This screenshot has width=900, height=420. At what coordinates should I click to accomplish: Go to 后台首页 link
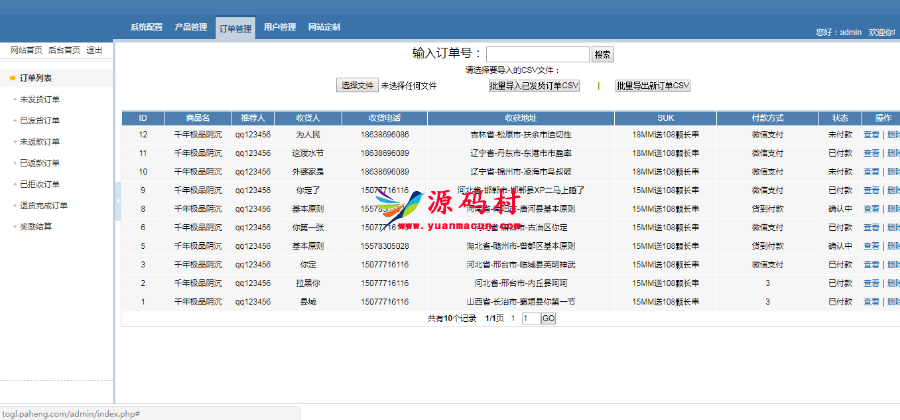click(x=64, y=50)
